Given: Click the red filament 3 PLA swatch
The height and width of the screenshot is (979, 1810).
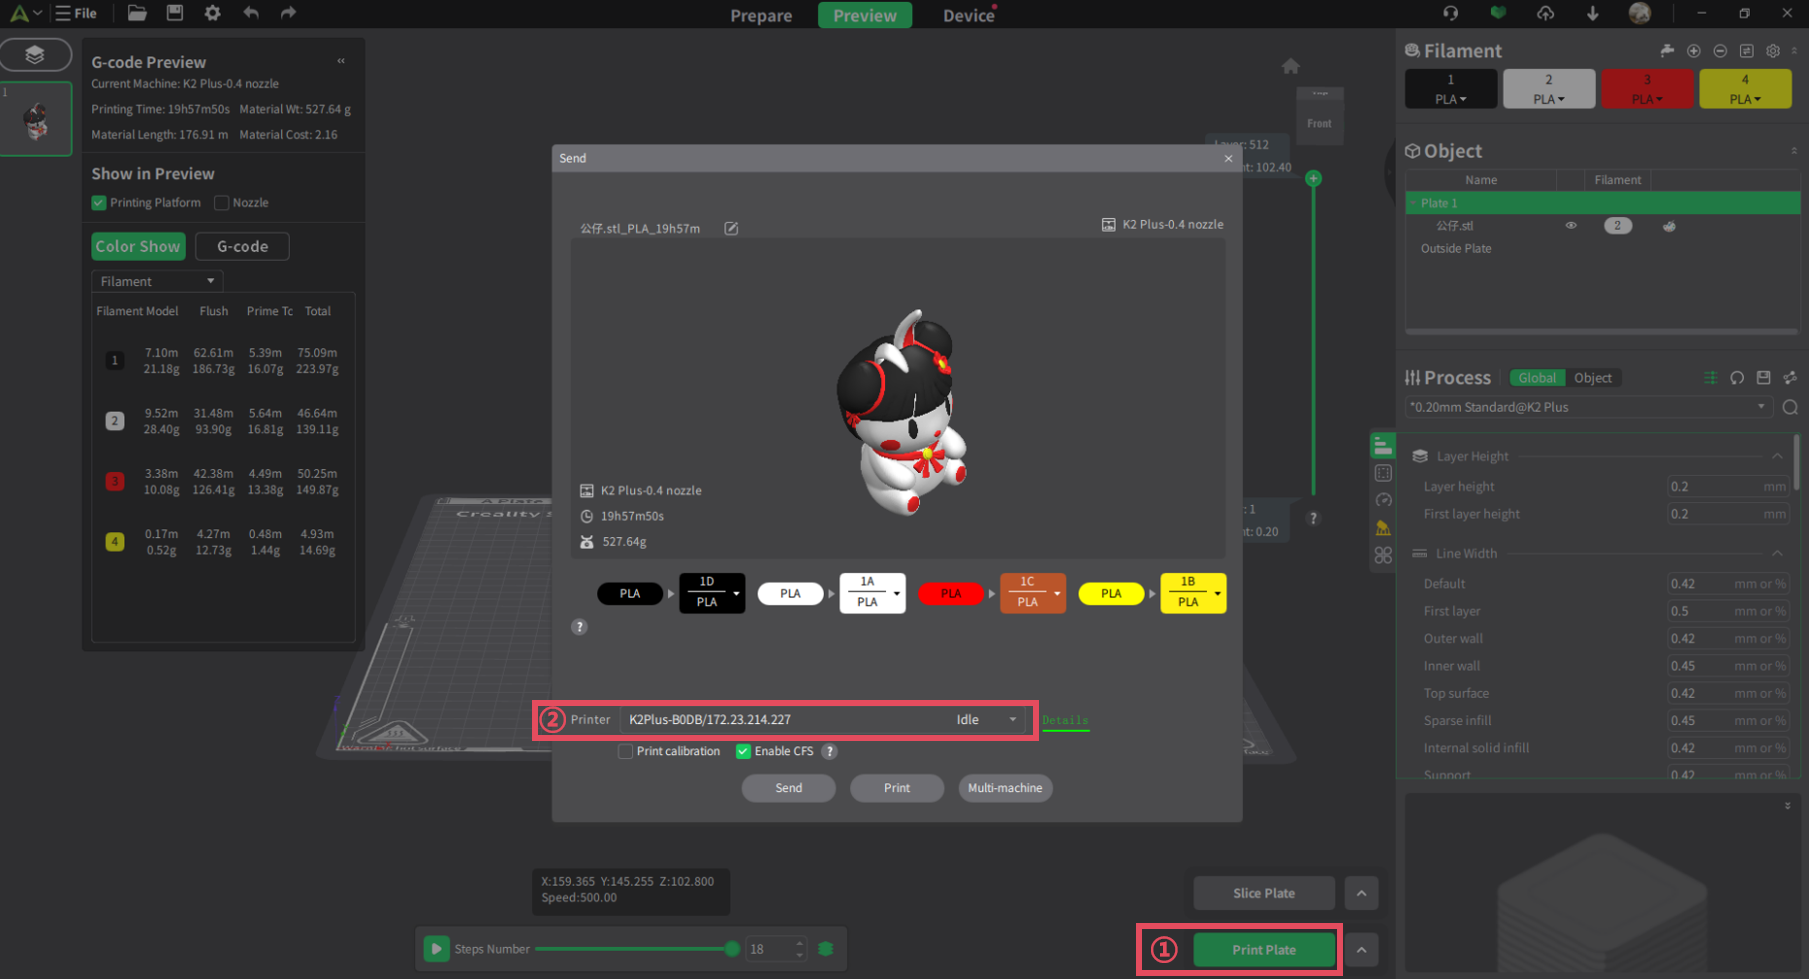Looking at the screenshot, I should click(1646, 89).
